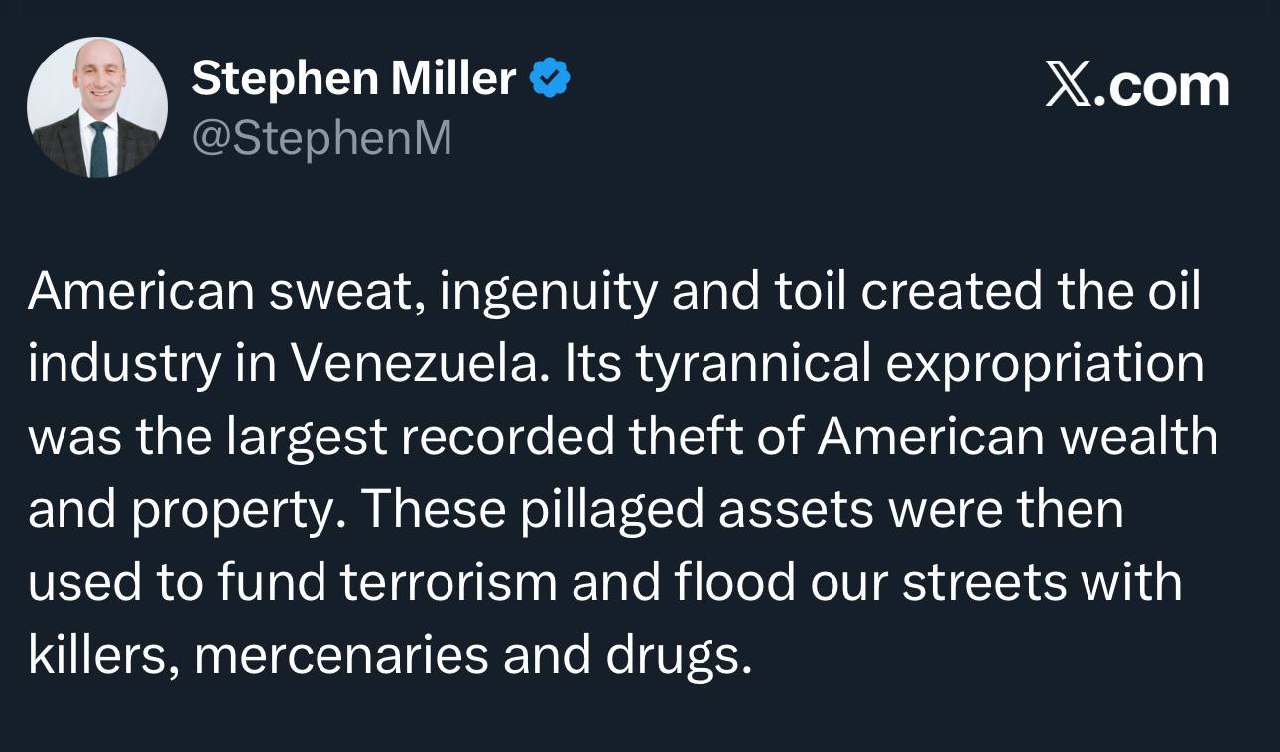Click the word "Venezuela" in the post
The image size is (1280, 752).
[421, 366]
